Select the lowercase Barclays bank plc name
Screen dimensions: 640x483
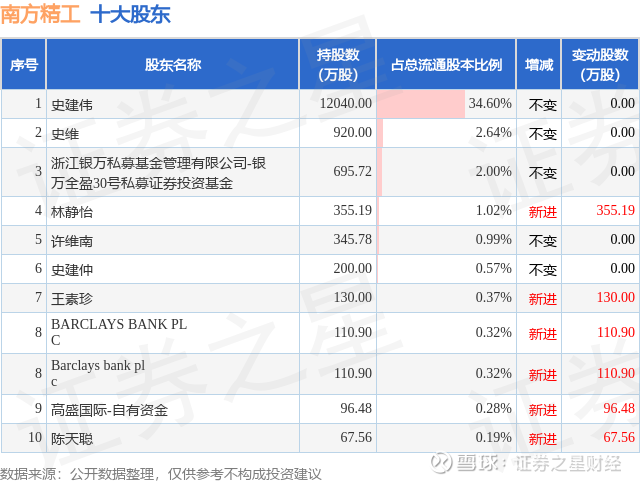click(x=98, y=373)
